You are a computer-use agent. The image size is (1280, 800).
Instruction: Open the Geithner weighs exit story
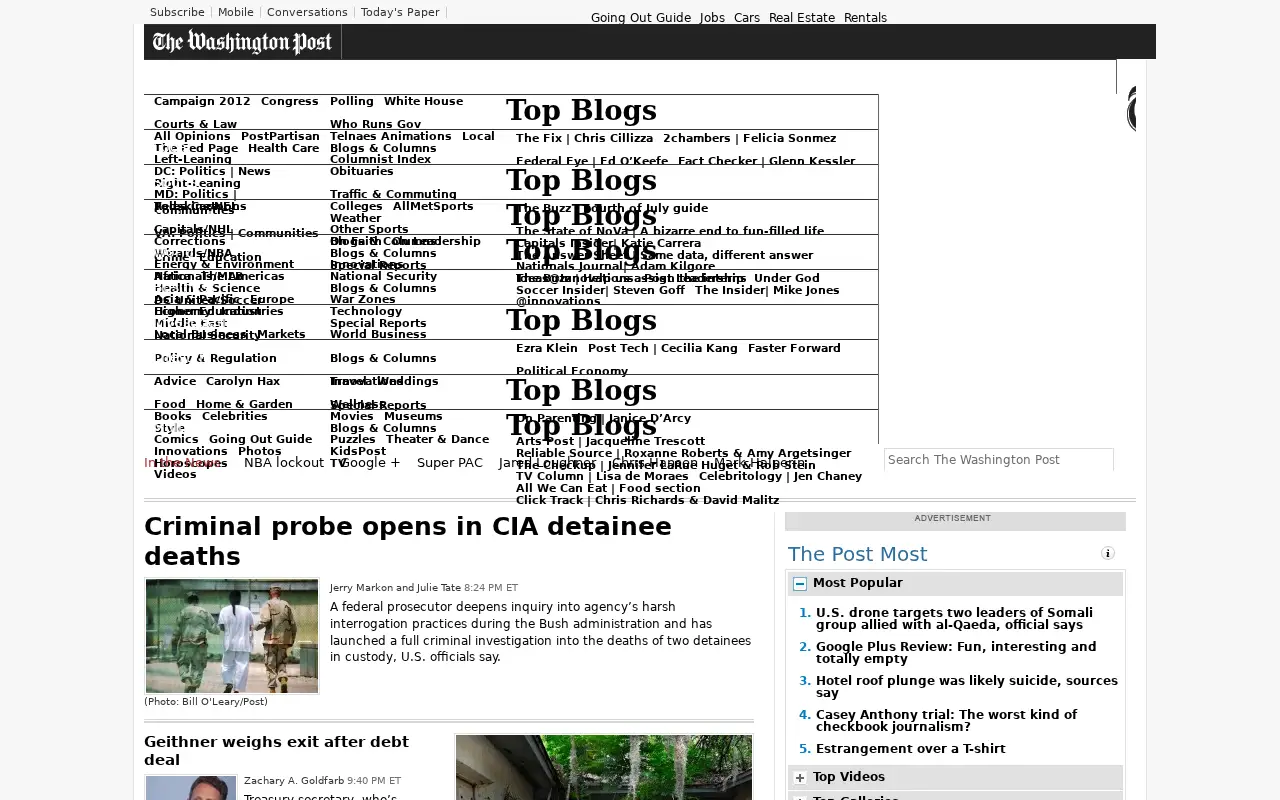pyautogui.click(x=276, y=750)
